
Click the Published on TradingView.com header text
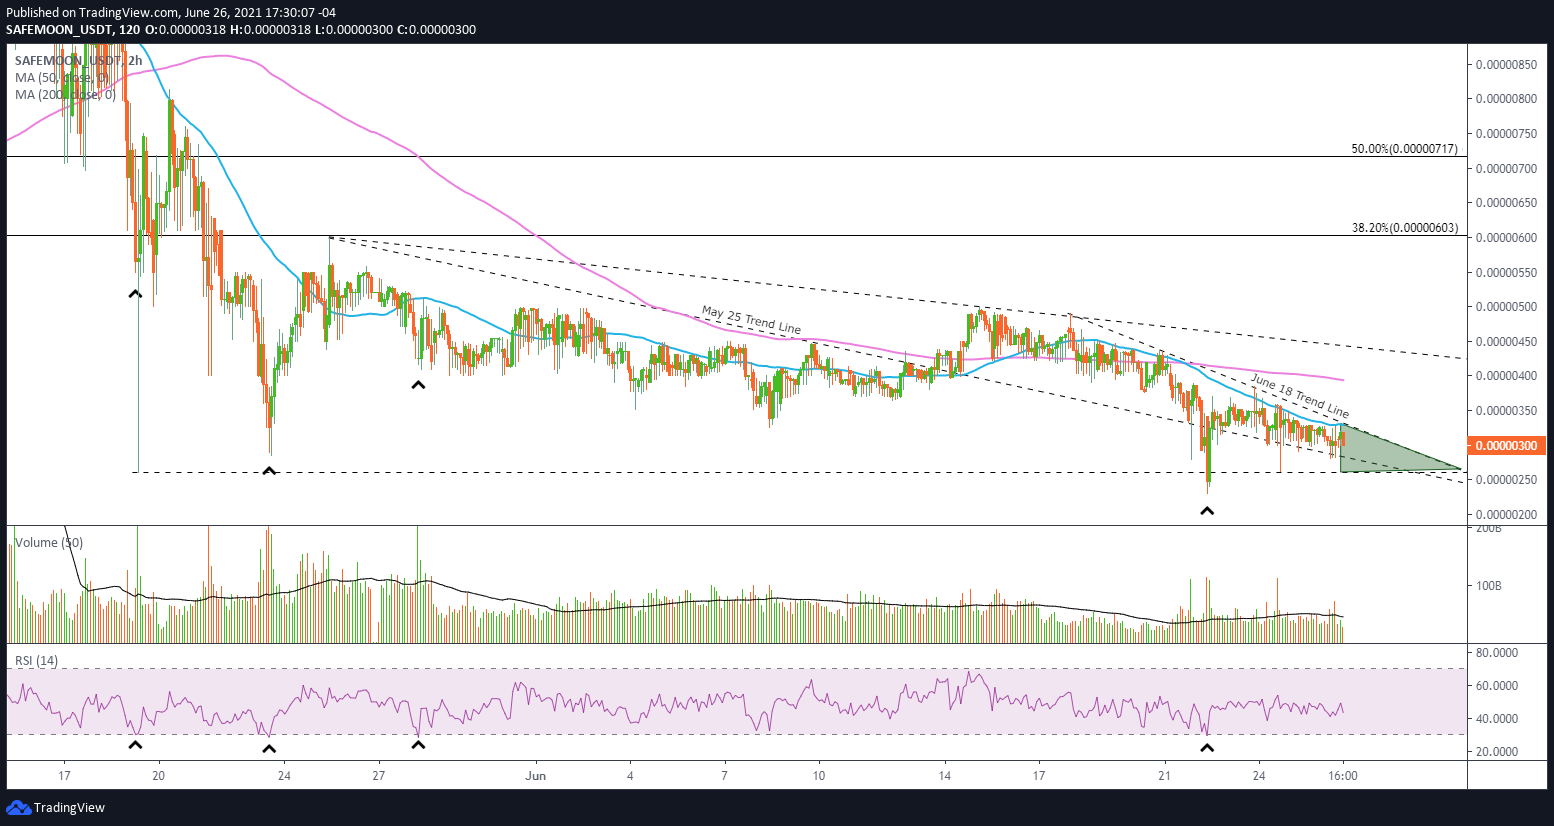171,13
